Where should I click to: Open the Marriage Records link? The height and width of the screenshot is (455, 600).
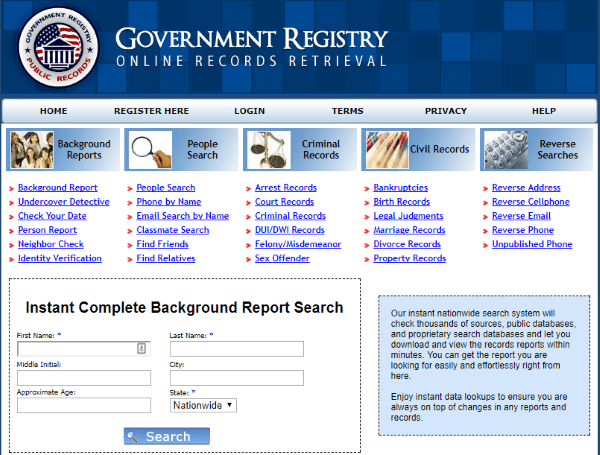(409, 230)
